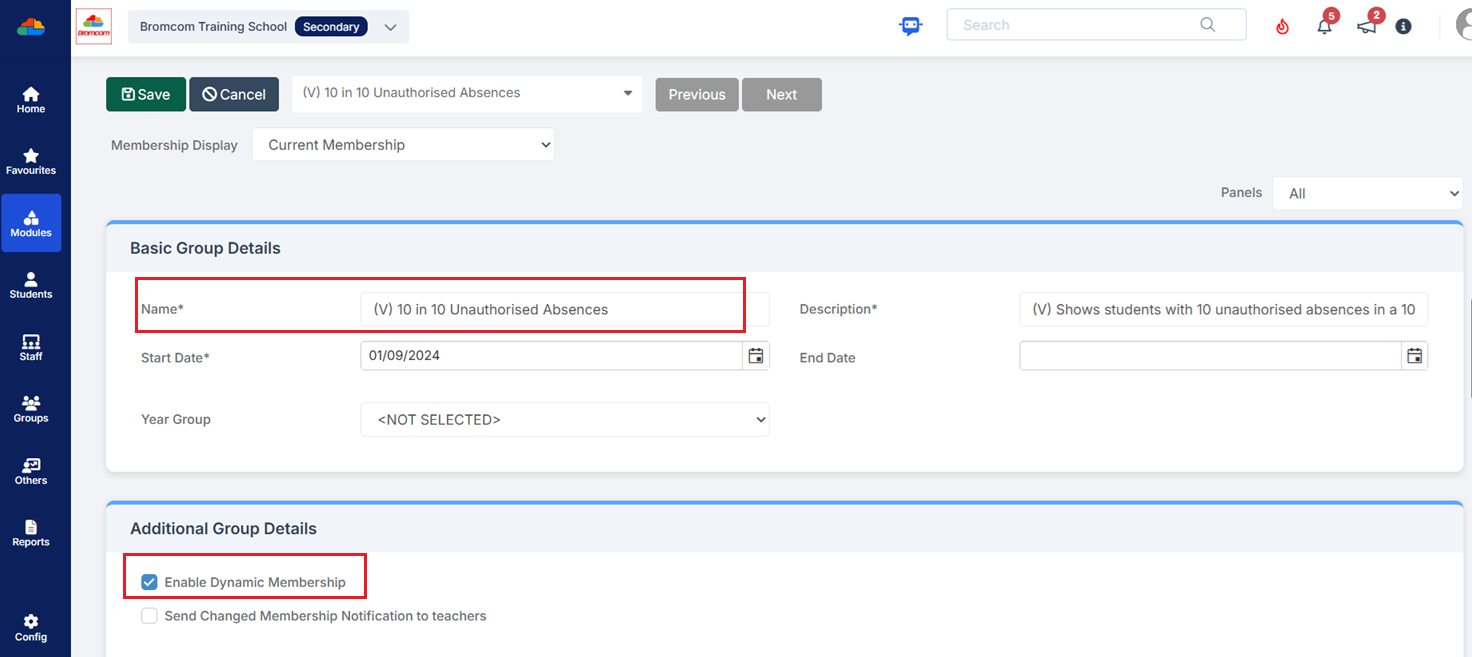Open the announcements megaphone icon

[x=1366, y=27]
